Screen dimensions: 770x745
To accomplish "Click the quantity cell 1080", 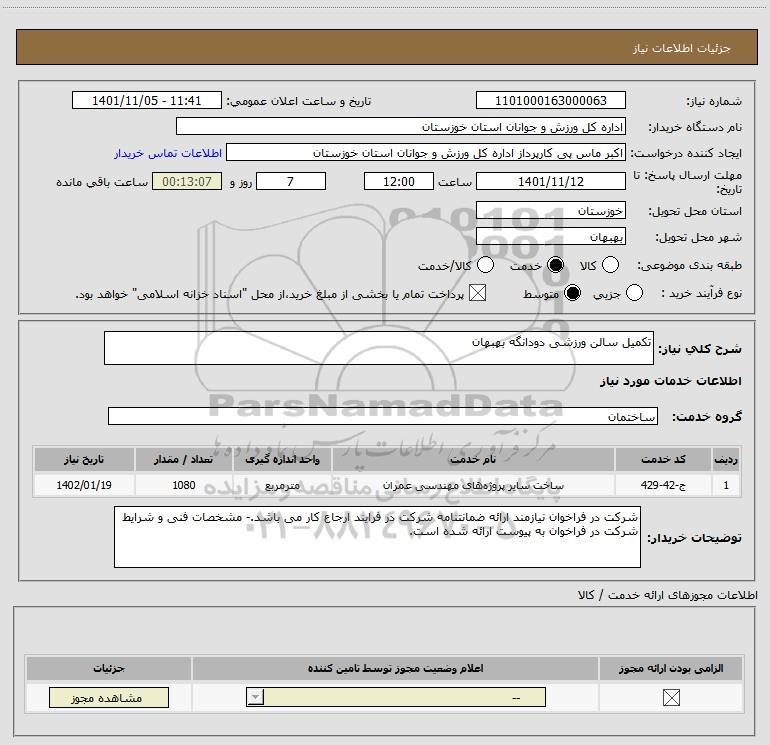I will click(x=184, y=485).
